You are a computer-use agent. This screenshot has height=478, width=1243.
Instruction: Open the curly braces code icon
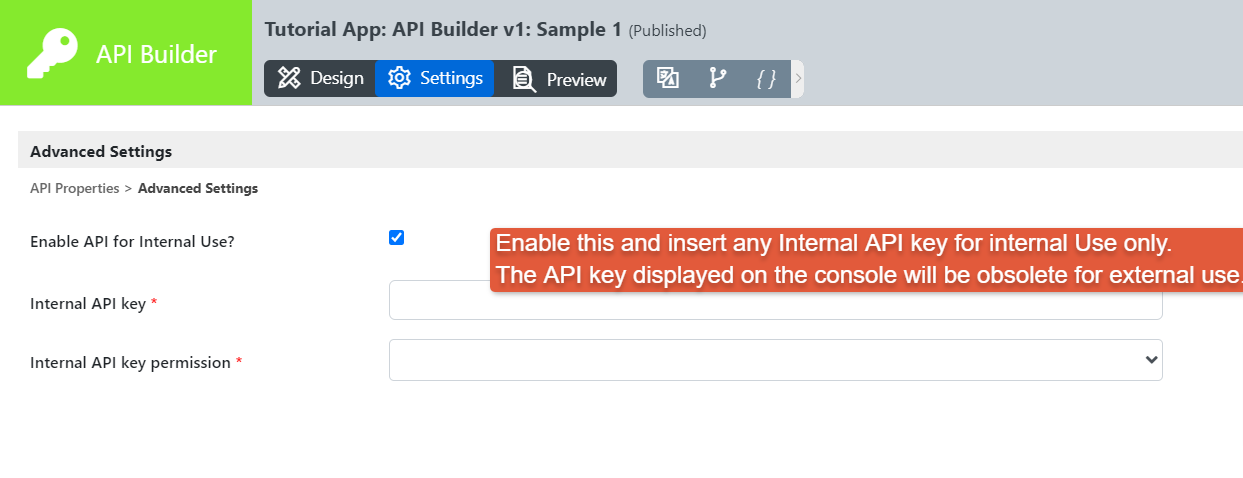766,78
